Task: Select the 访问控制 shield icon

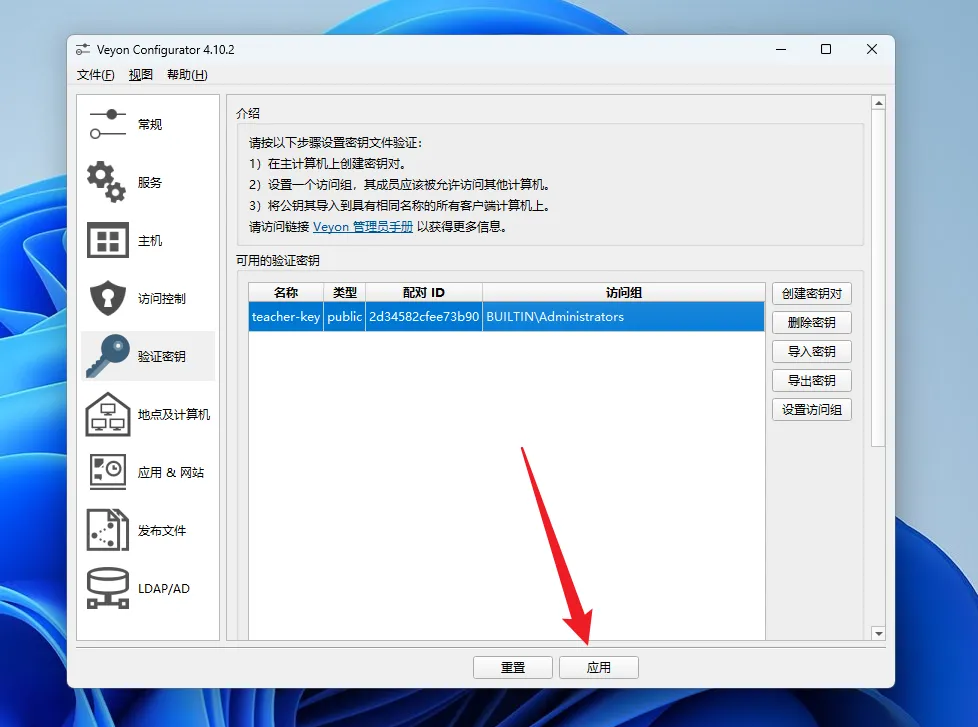Action: click(108, 297)
